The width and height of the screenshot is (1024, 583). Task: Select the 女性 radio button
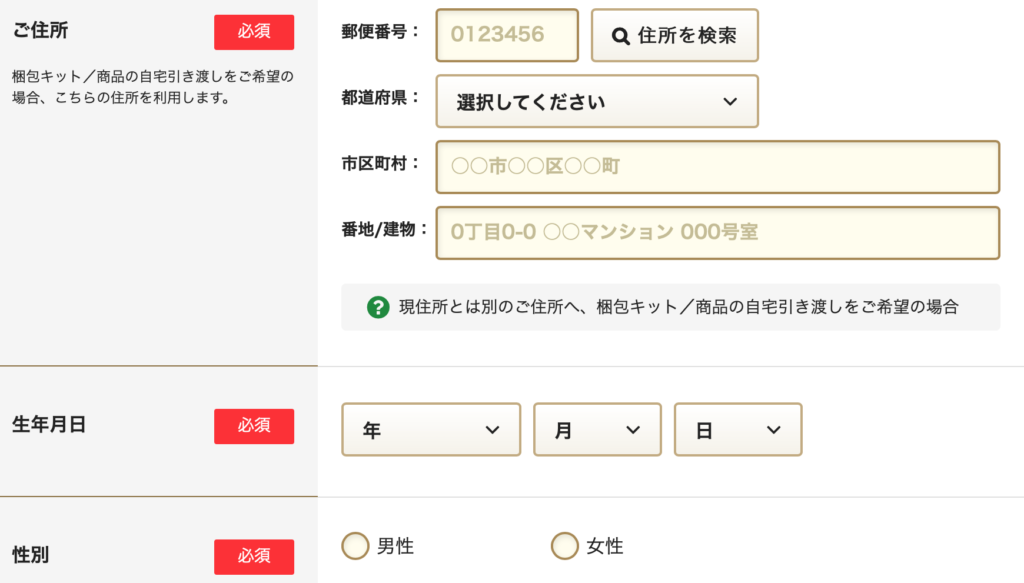coord(565,546)
